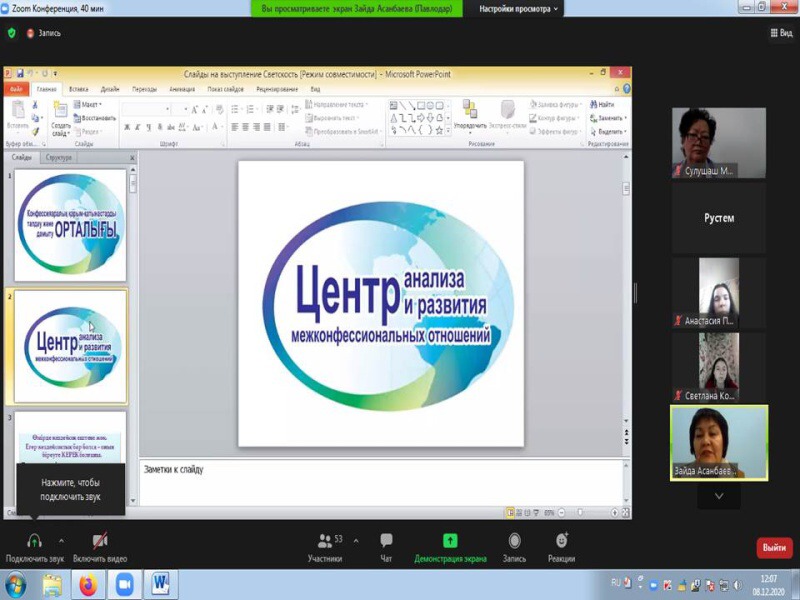Select the rectangle shape in shapes gallery
The height and width of the screenshot is (600, 800).
click(421, 106)
